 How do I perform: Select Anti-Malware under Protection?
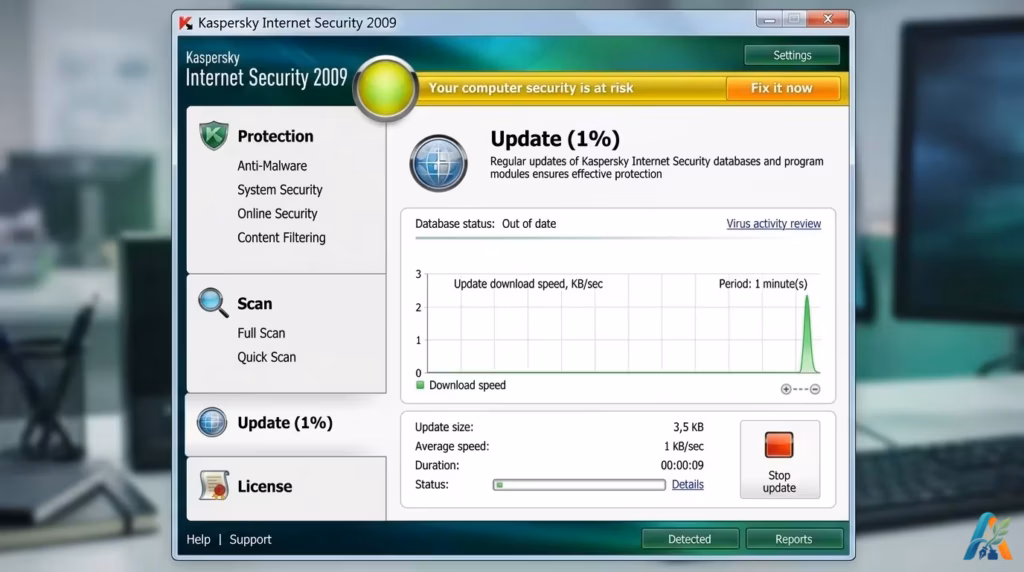point(272,166)
